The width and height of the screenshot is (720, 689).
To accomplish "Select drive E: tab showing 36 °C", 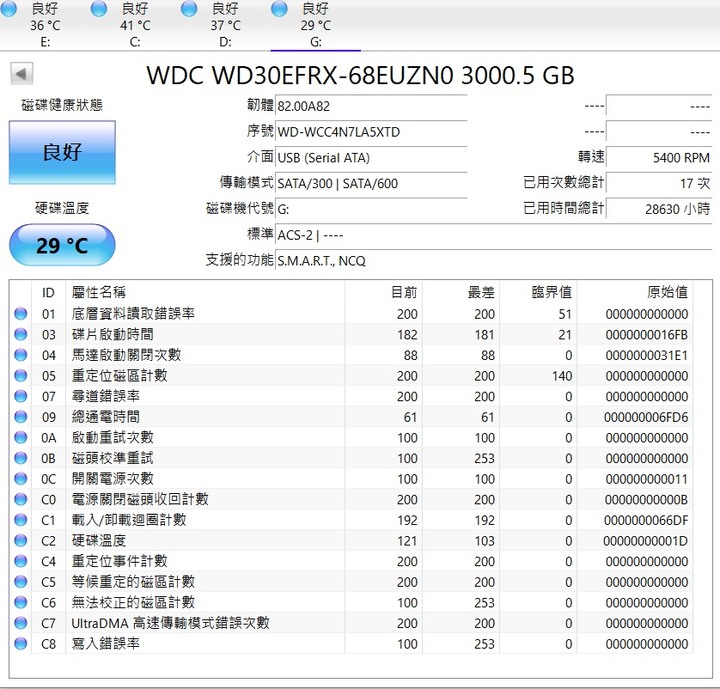I will click(45, 25).
